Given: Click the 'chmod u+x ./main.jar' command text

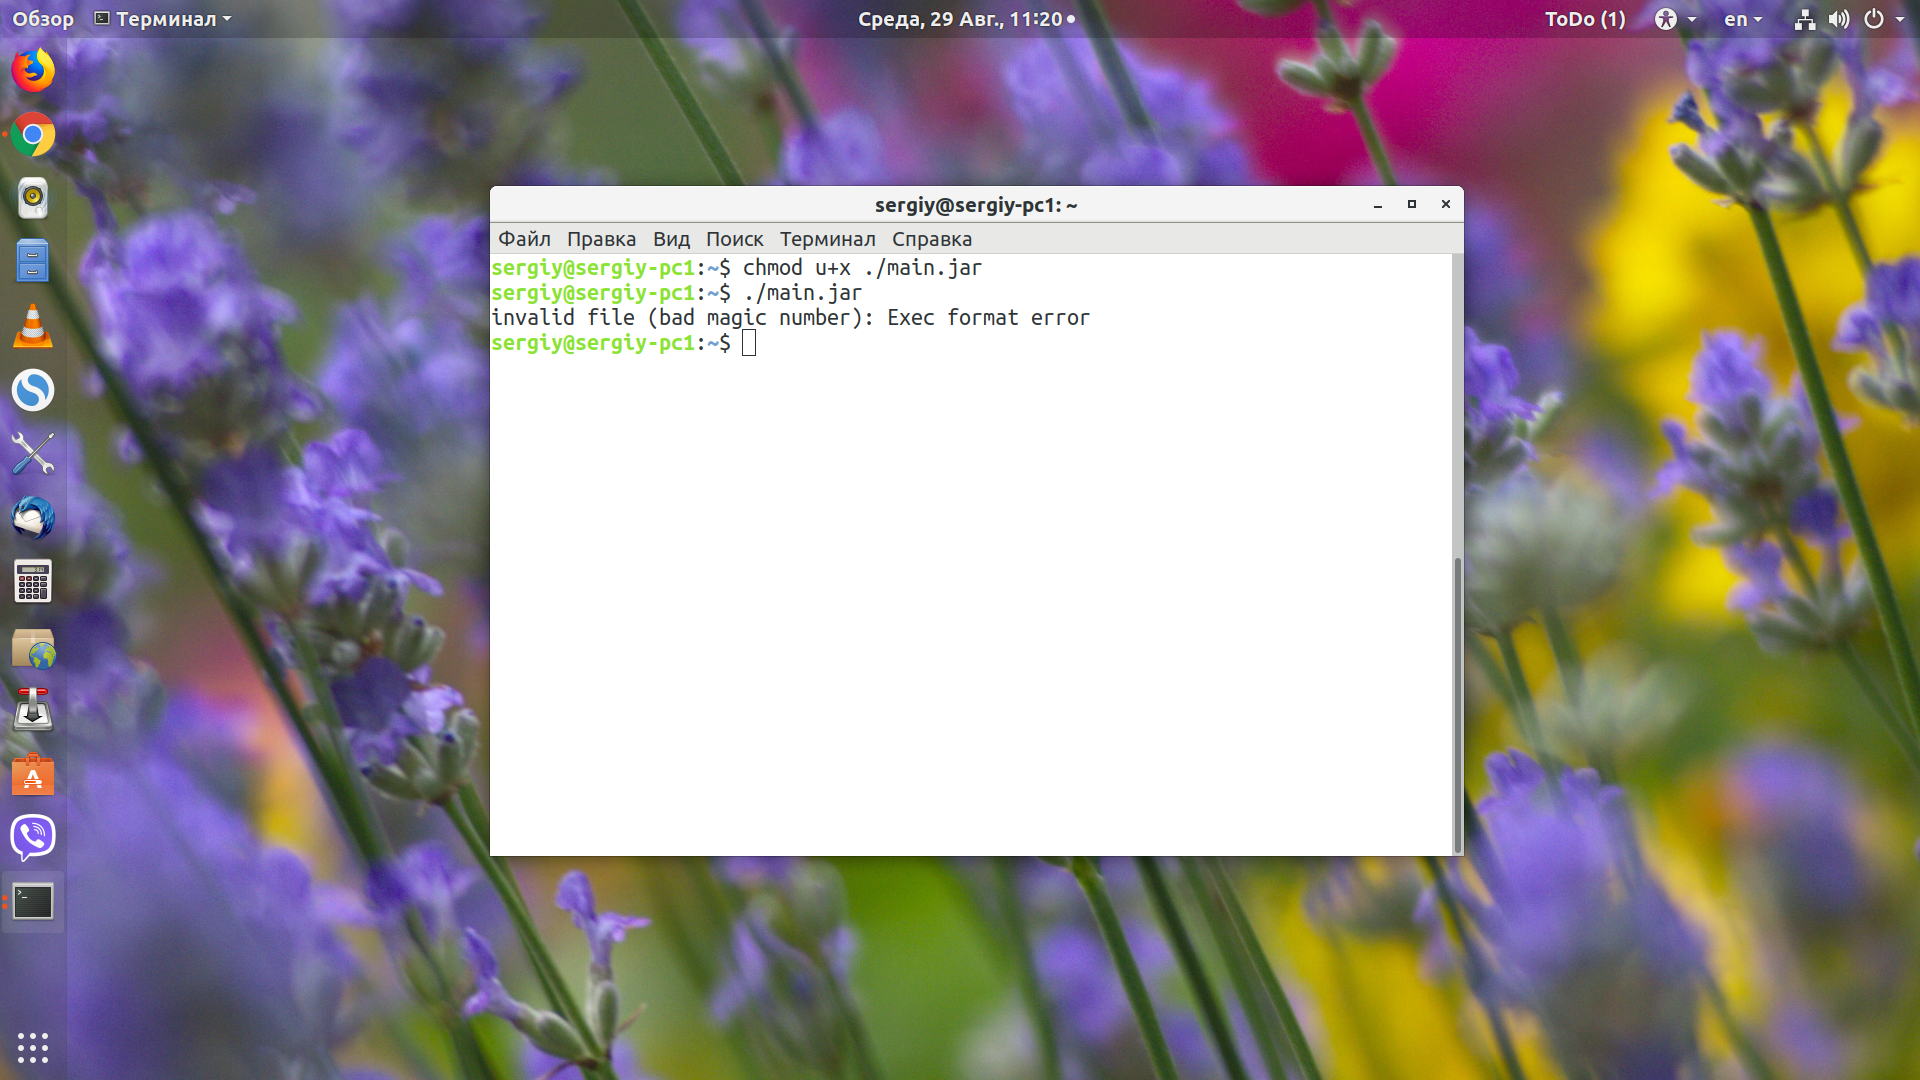Looking at the screenshot, I should (862, 268).
